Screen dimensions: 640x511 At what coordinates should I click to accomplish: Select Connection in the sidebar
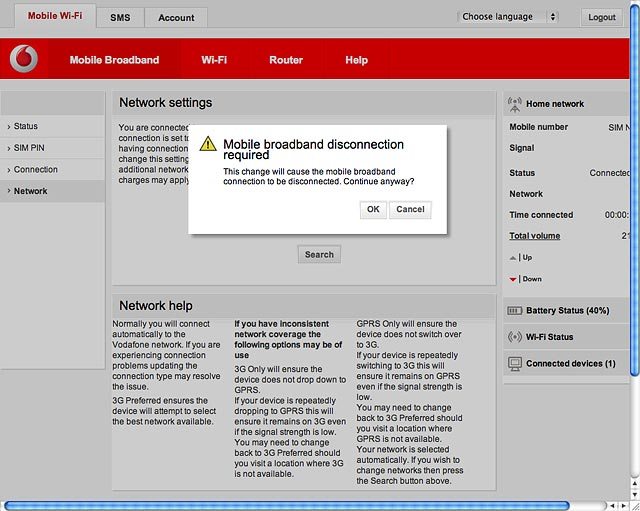(x=53, y=169)
